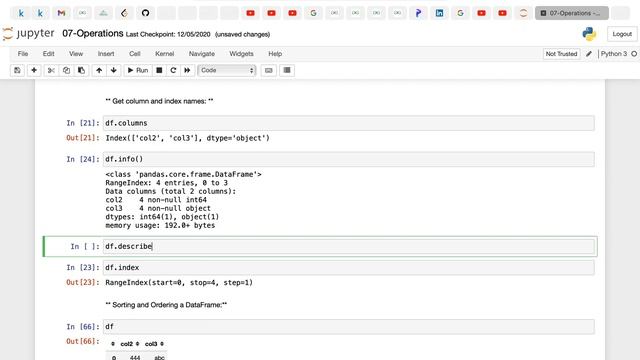Select the df.columns code cell
This screenshot has width=640, height=360.
click(349, 123)
